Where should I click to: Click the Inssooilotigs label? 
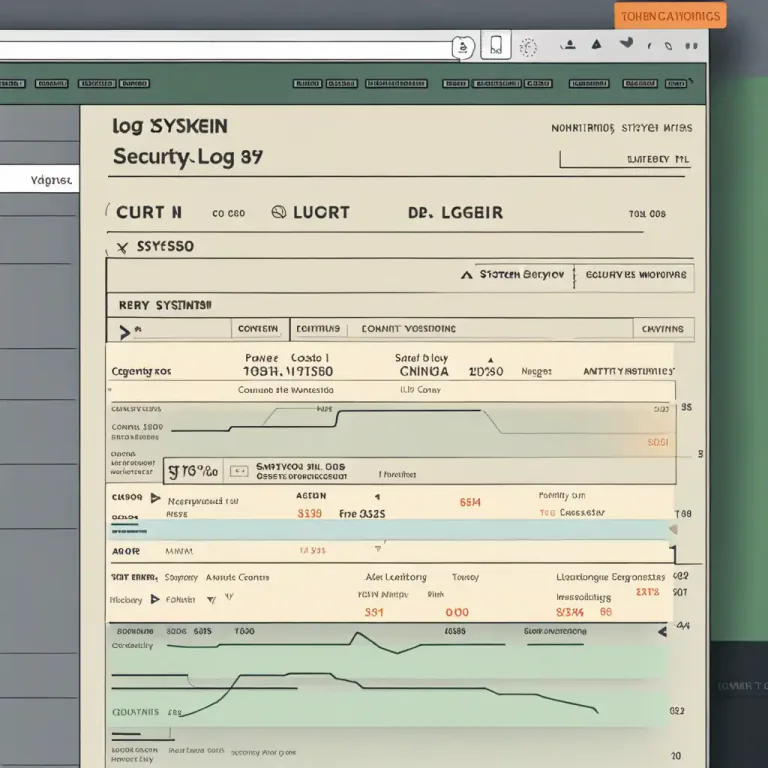pos(583,598)
